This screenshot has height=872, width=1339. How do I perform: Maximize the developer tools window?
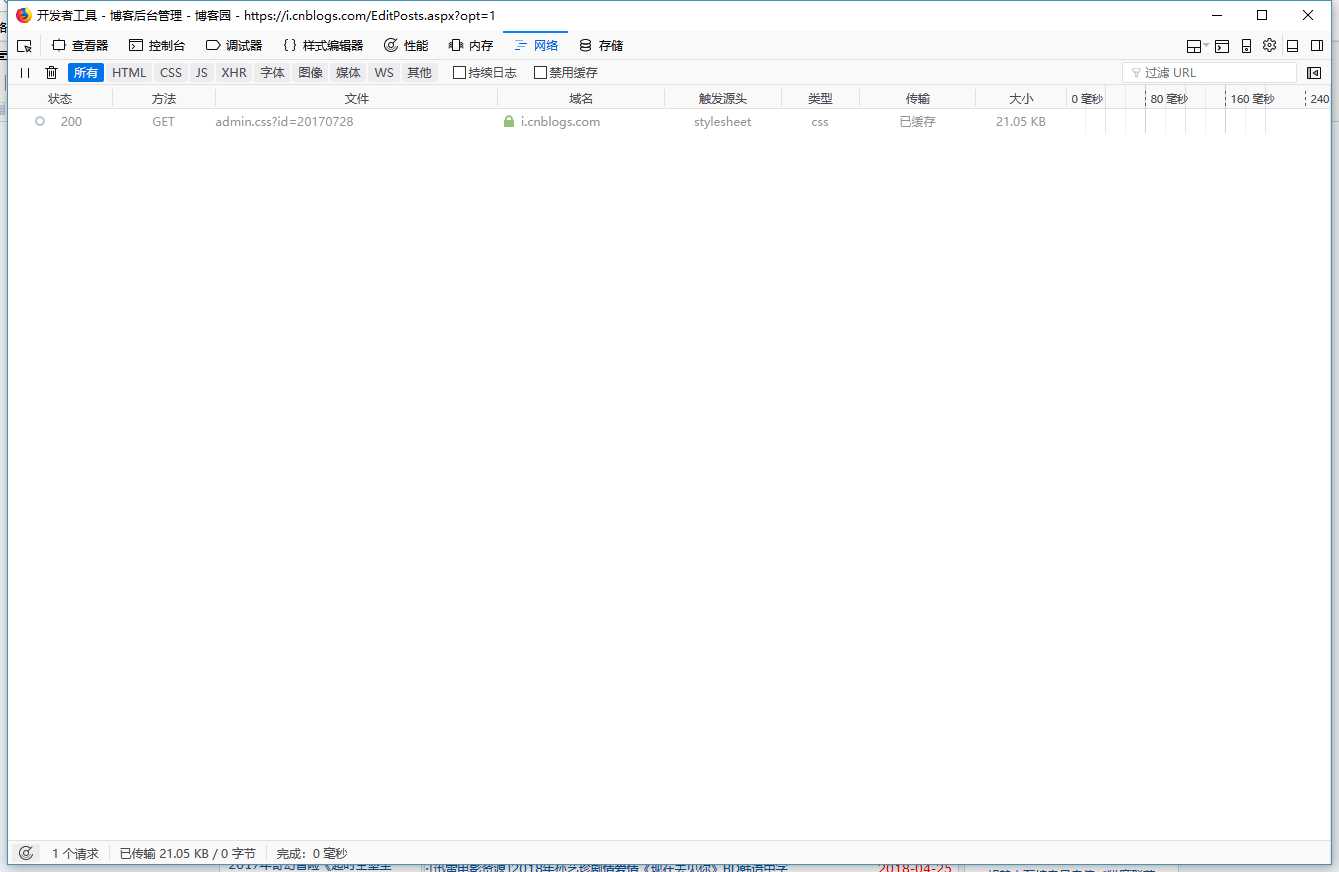pos(1262,15)
